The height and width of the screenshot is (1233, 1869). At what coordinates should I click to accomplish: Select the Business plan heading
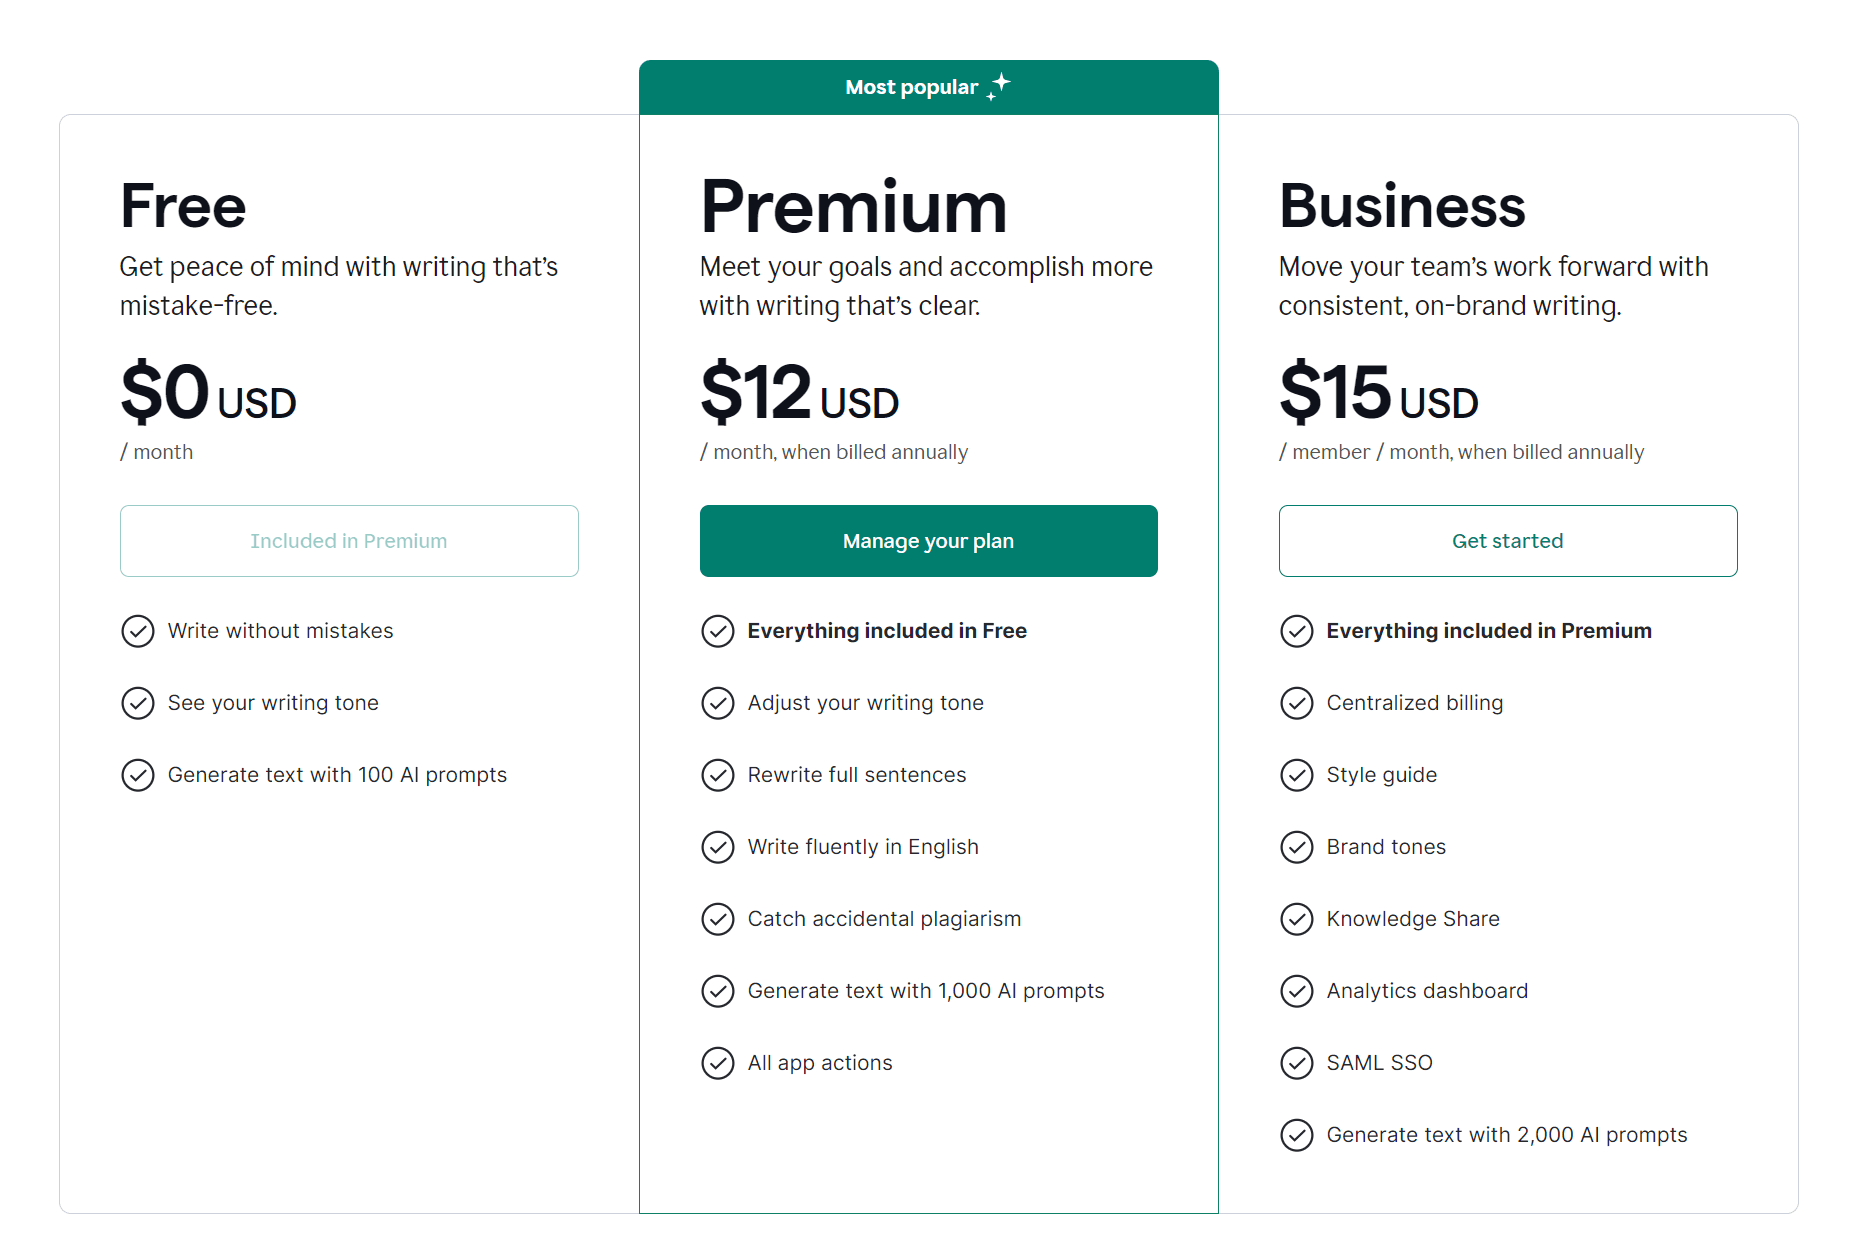point(1402,206)
